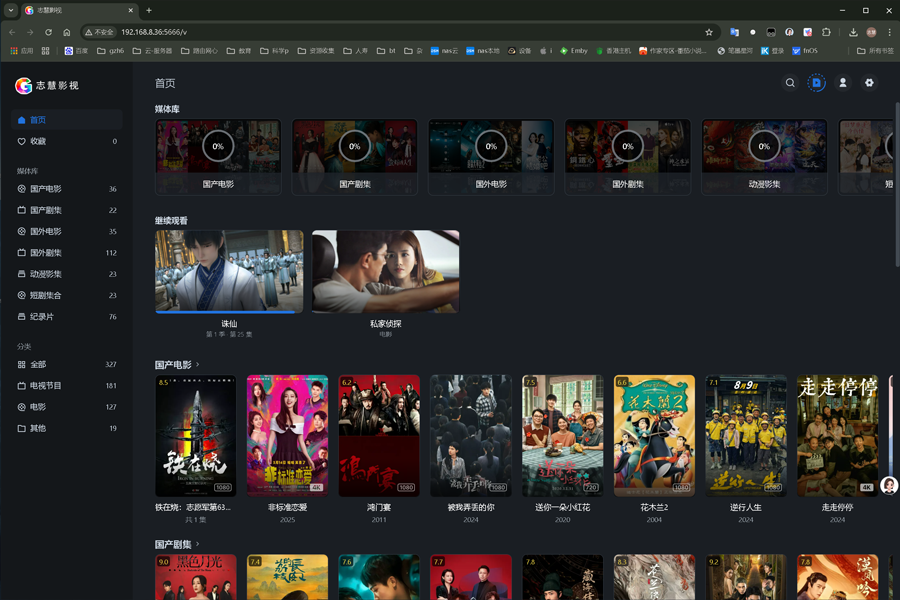This screenshot has height=600, width=900.
Task: Open the 鸿门宴 movie poster
Action: pyautogui.click(x=379, y=436)
